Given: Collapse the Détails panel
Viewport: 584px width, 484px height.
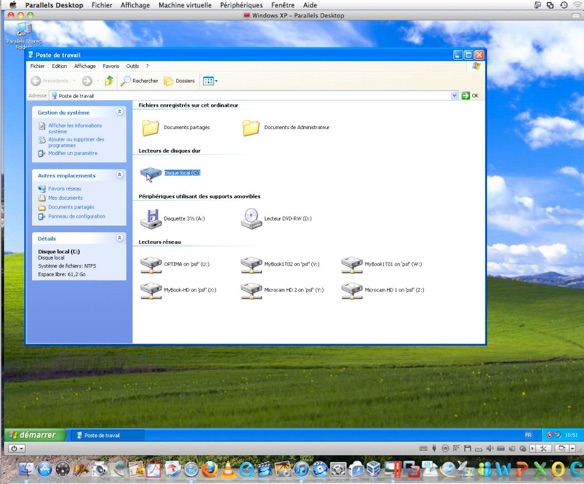Looking at the screenshot, I should coord(120,238).
